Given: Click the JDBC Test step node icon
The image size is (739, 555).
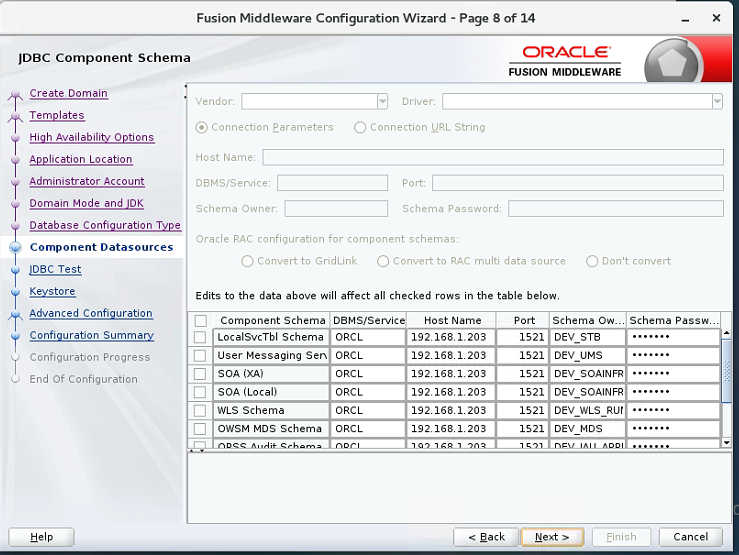Looking at the screenshot, I should tap(16, 269).
